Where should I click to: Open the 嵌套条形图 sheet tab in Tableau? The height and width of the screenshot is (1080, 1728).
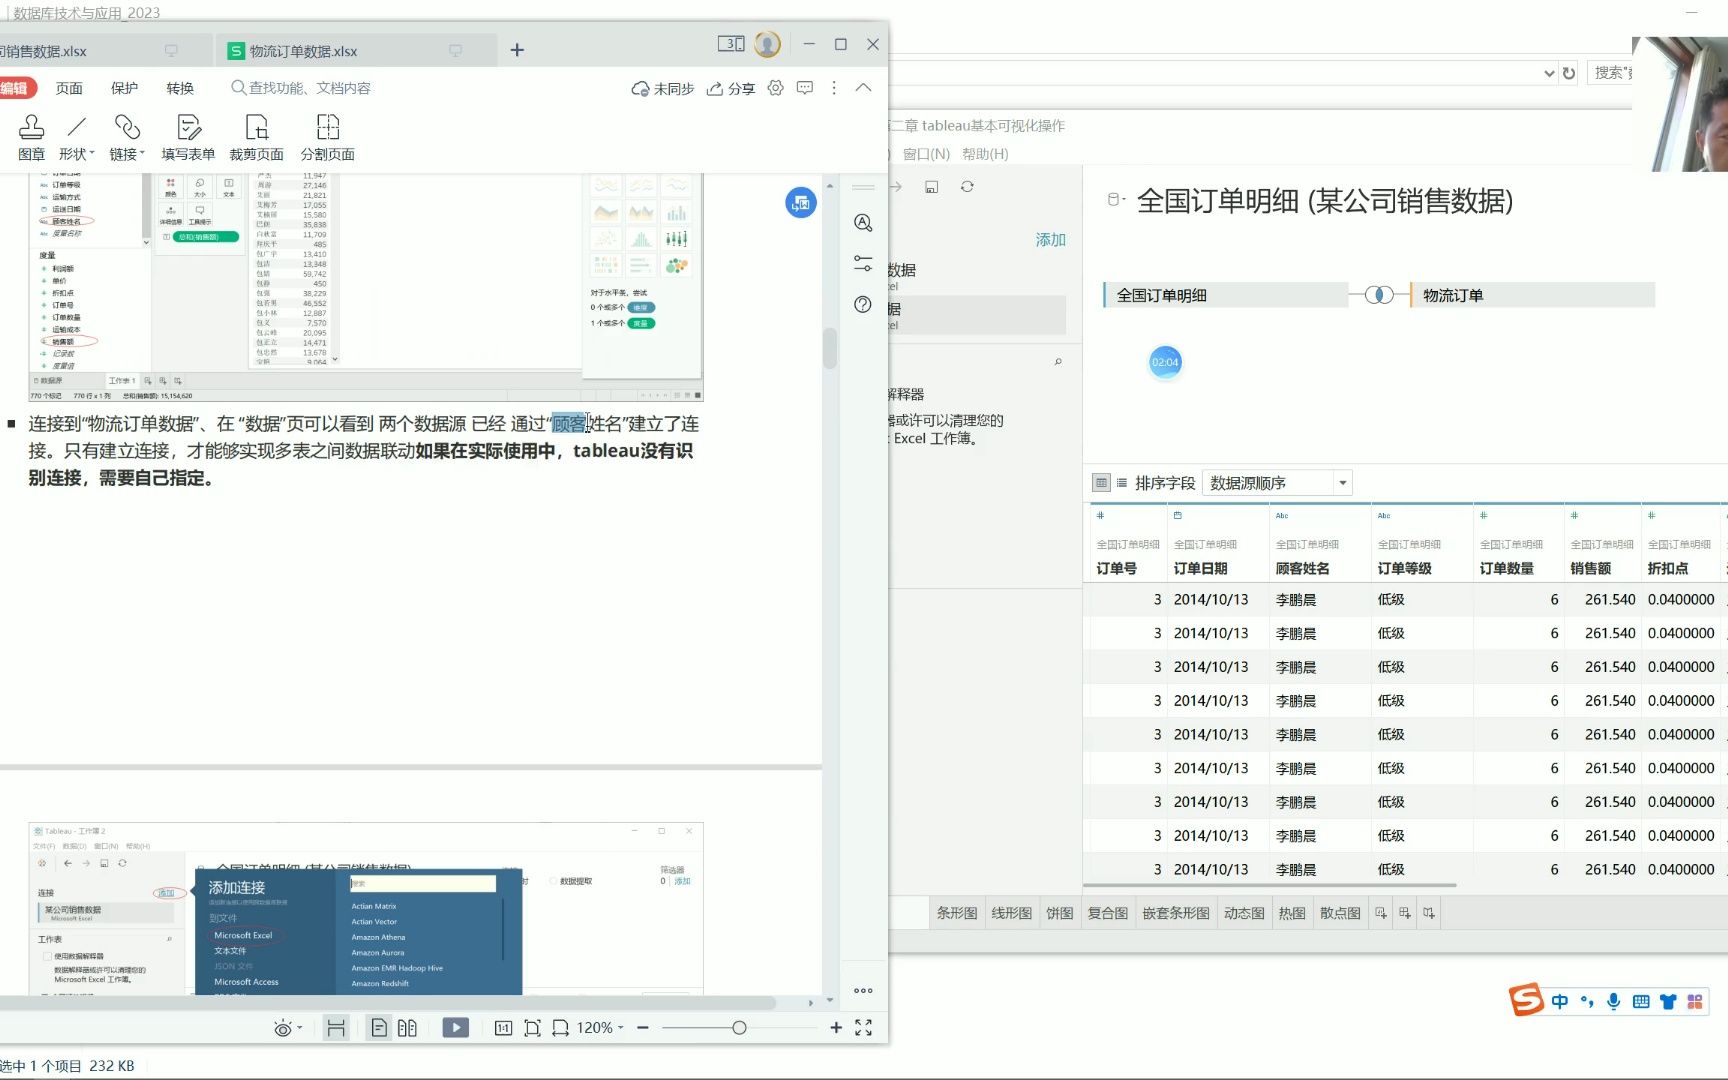1176,913
